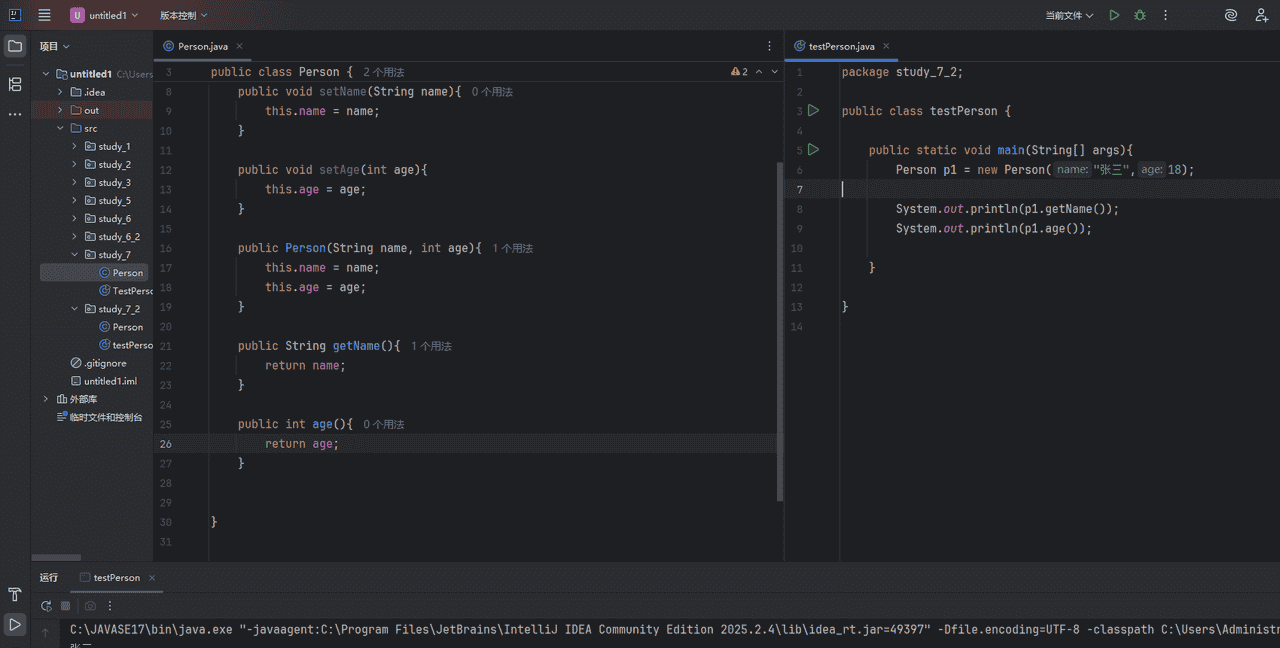Viewport: 1280px width, 648px height.
Task: Open the Structure tool window icon
Action: pos(15,84)
